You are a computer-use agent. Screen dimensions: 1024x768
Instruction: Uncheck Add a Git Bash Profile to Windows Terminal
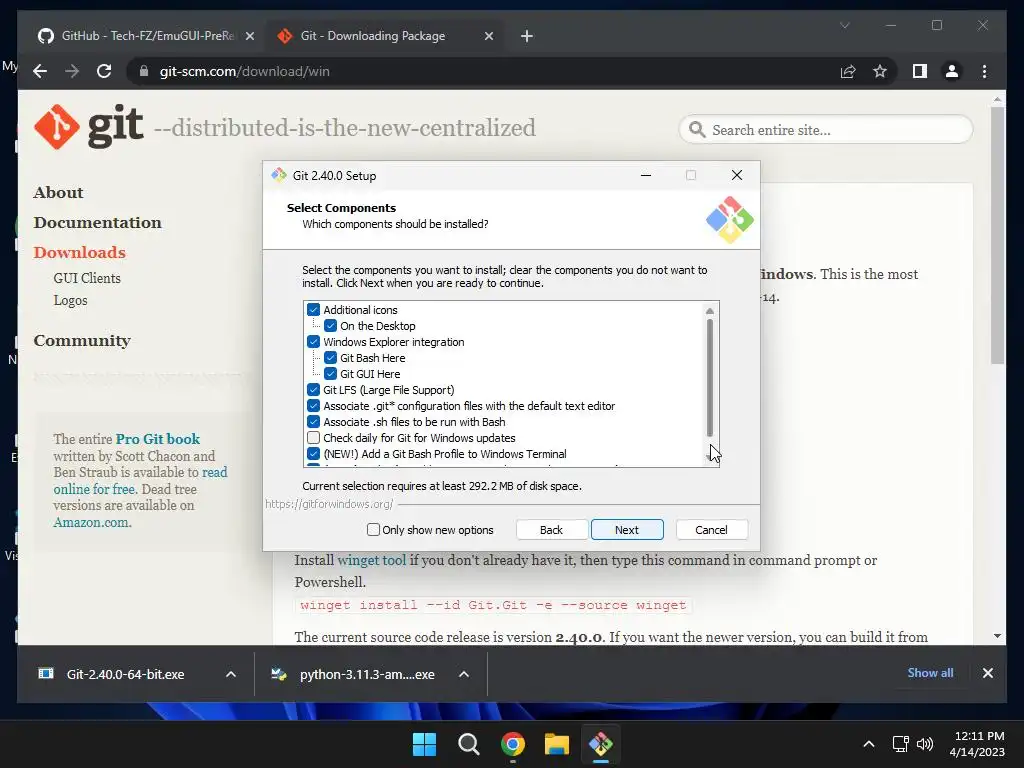click(313, 454)
